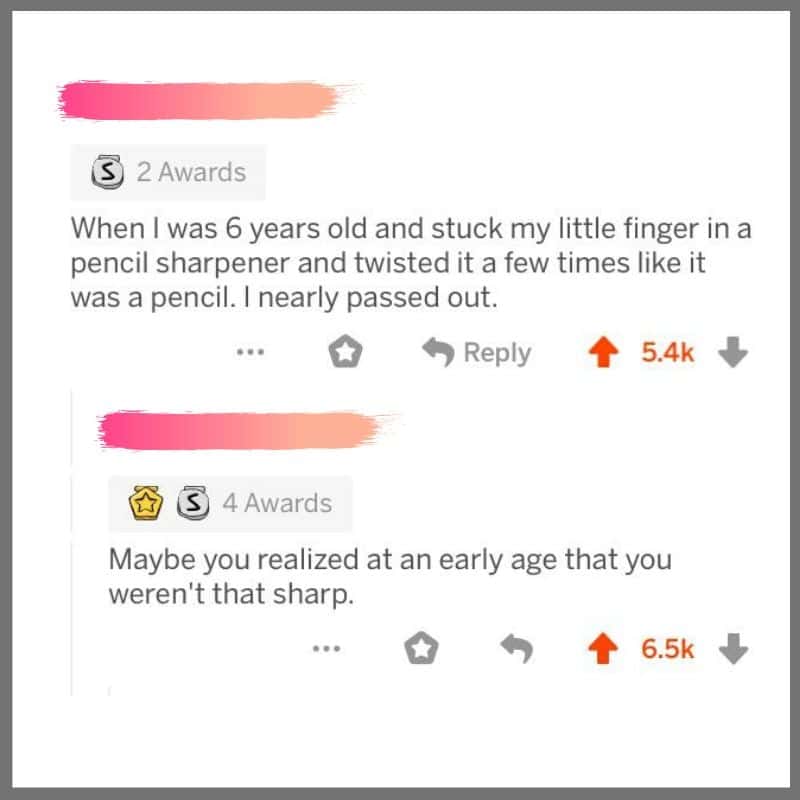Expand the 2 Awards list on the top comment
The image size is (800, 800).
coord(189,170)
